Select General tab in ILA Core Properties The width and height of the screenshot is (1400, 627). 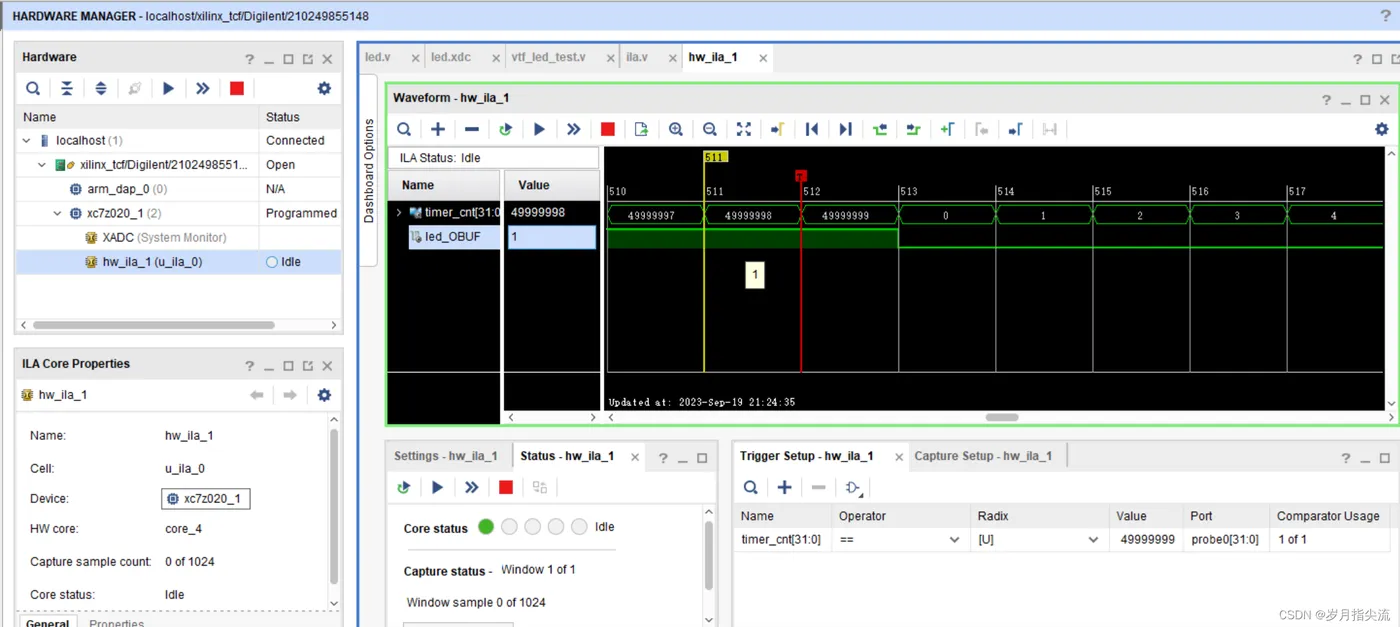click(47, 622)
